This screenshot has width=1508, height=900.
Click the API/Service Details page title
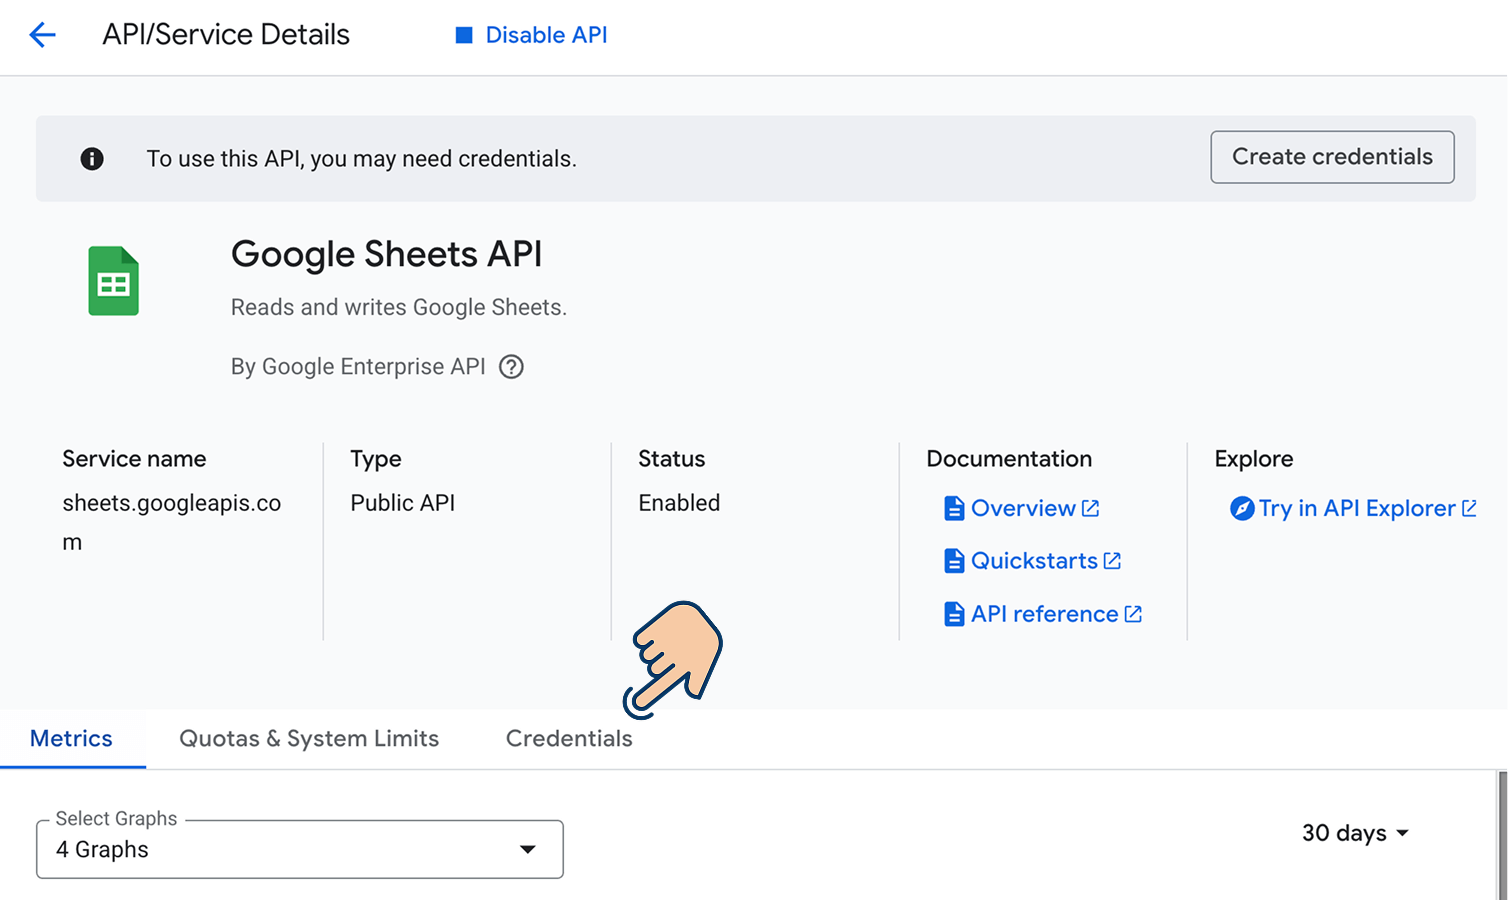coord(226,35)
